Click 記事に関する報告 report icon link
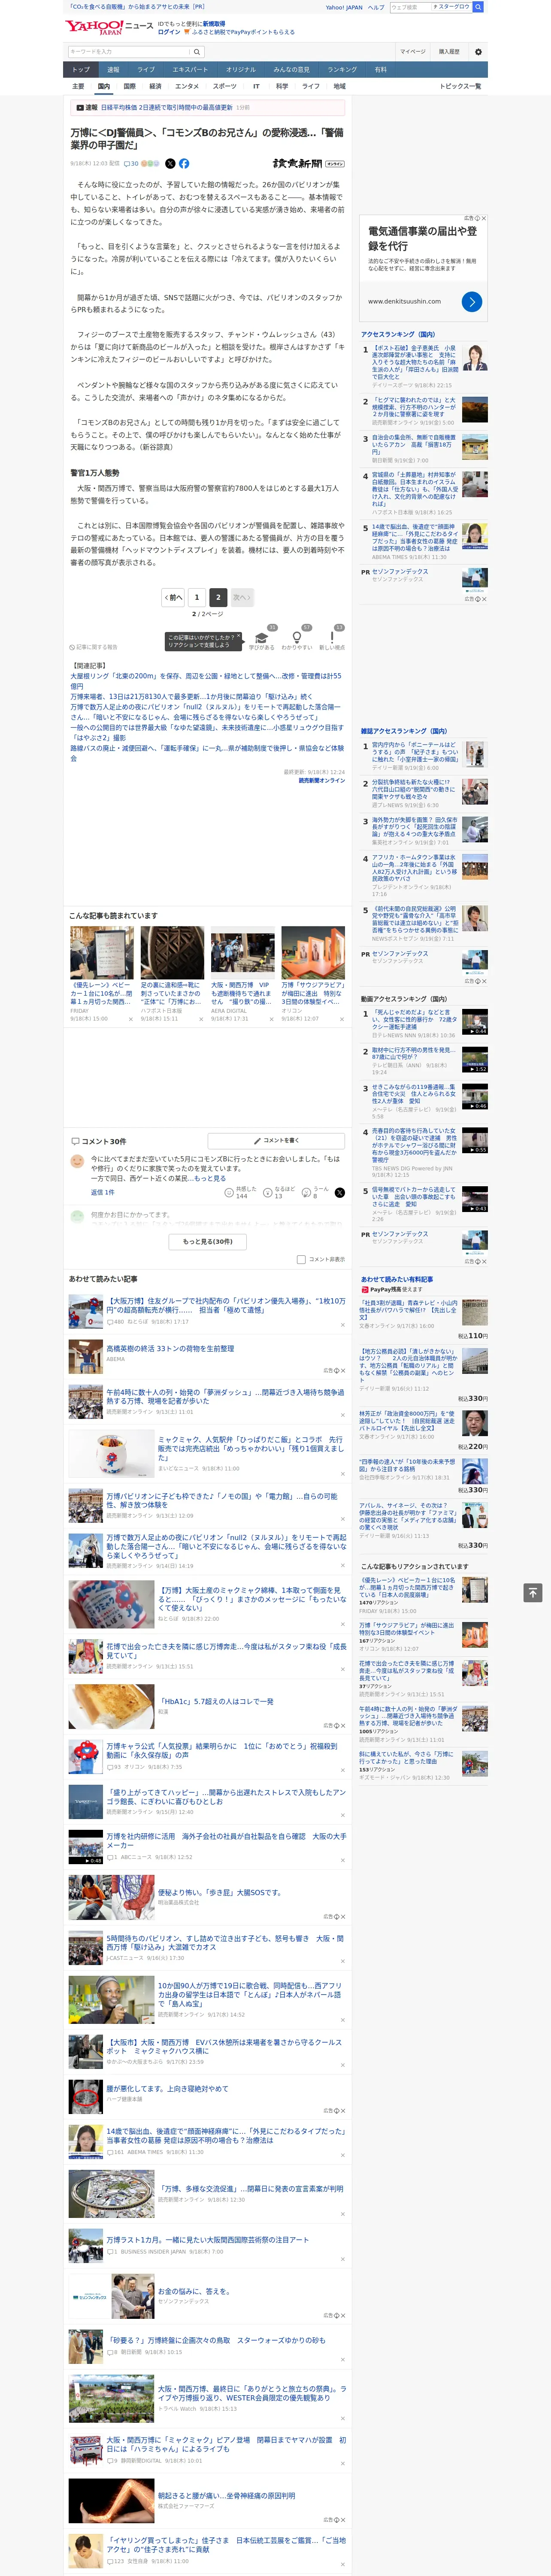 (x=93, y=647)
